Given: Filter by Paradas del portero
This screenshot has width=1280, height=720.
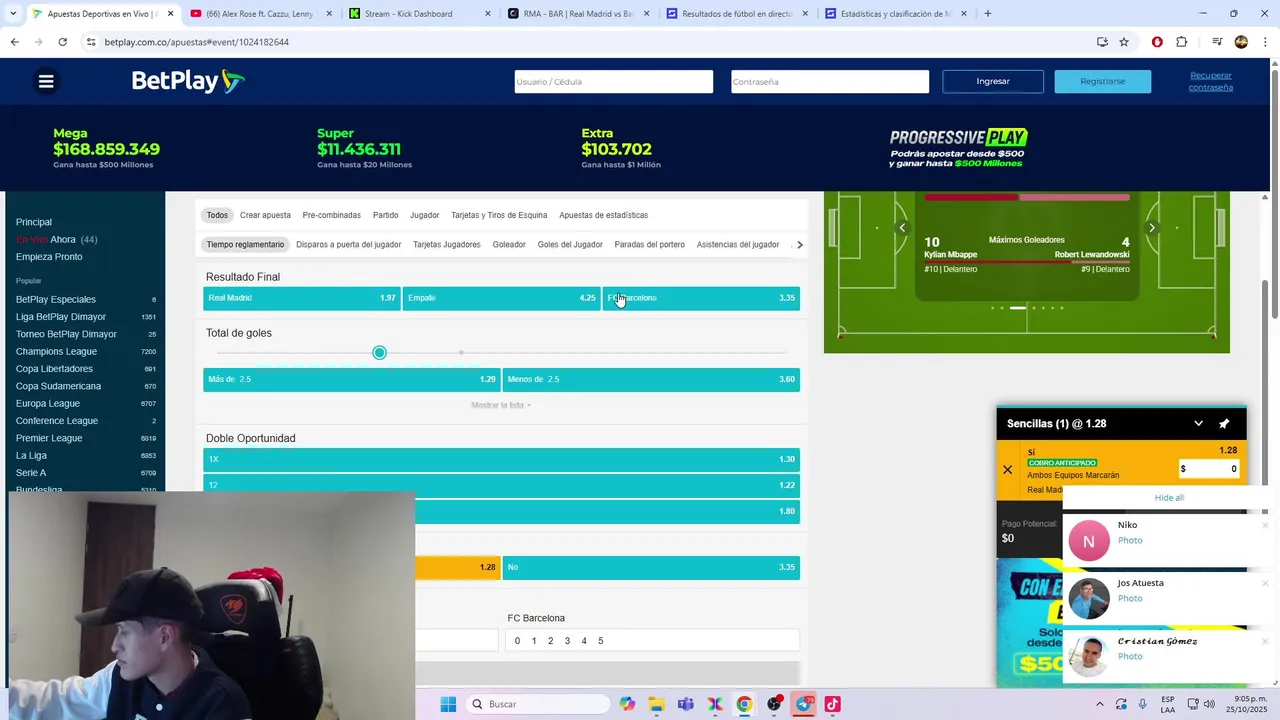Looking at the screenshot, I should pyautogui.click(x=649, y=244).
